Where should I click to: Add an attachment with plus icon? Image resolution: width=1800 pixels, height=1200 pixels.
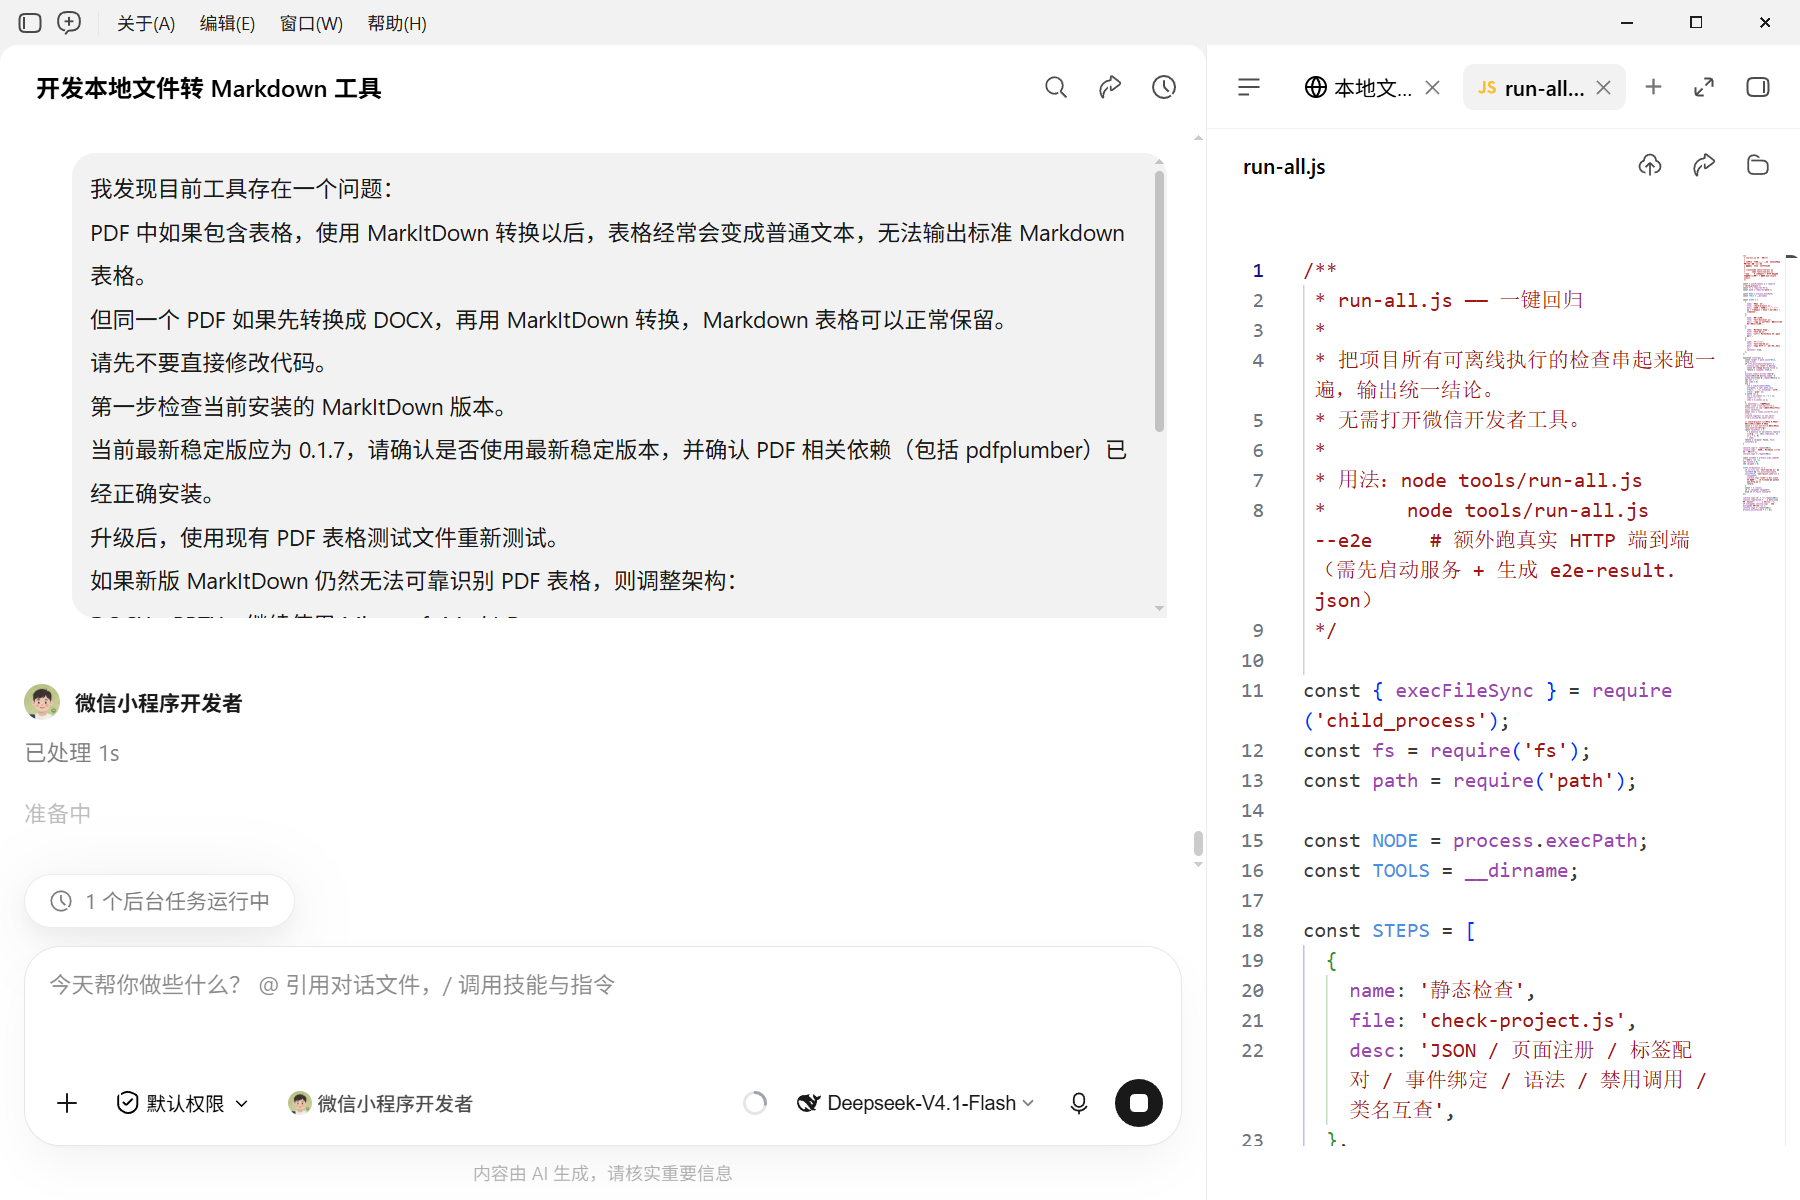pos(67,1103)
